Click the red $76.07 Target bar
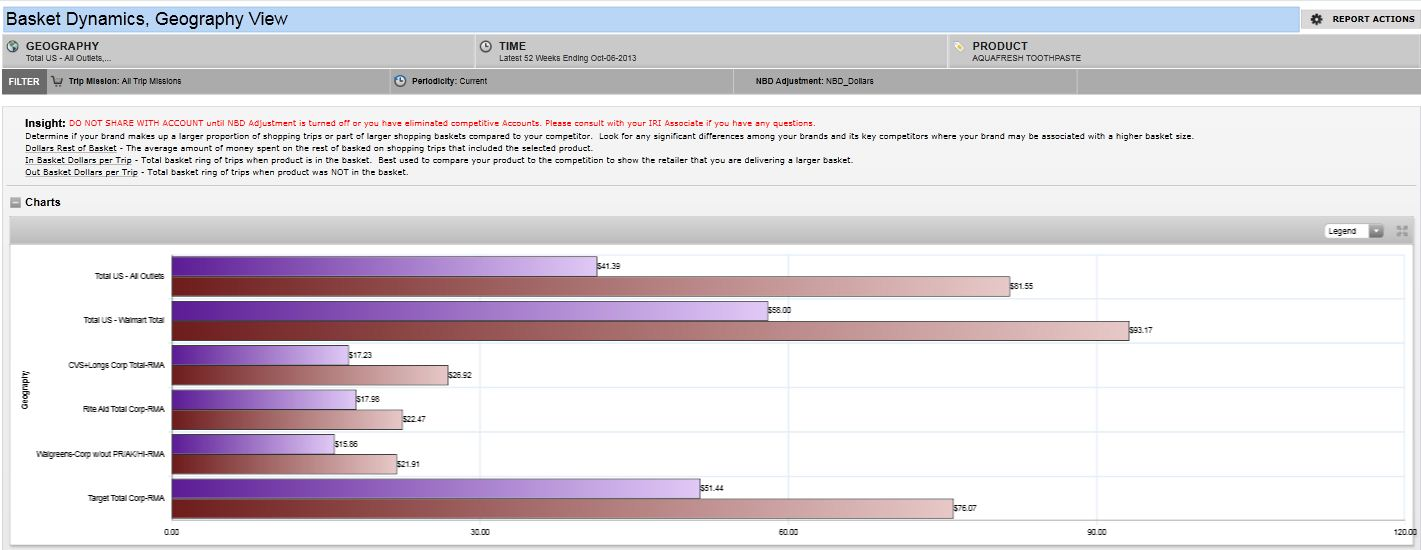 click(x=562, y=508)
